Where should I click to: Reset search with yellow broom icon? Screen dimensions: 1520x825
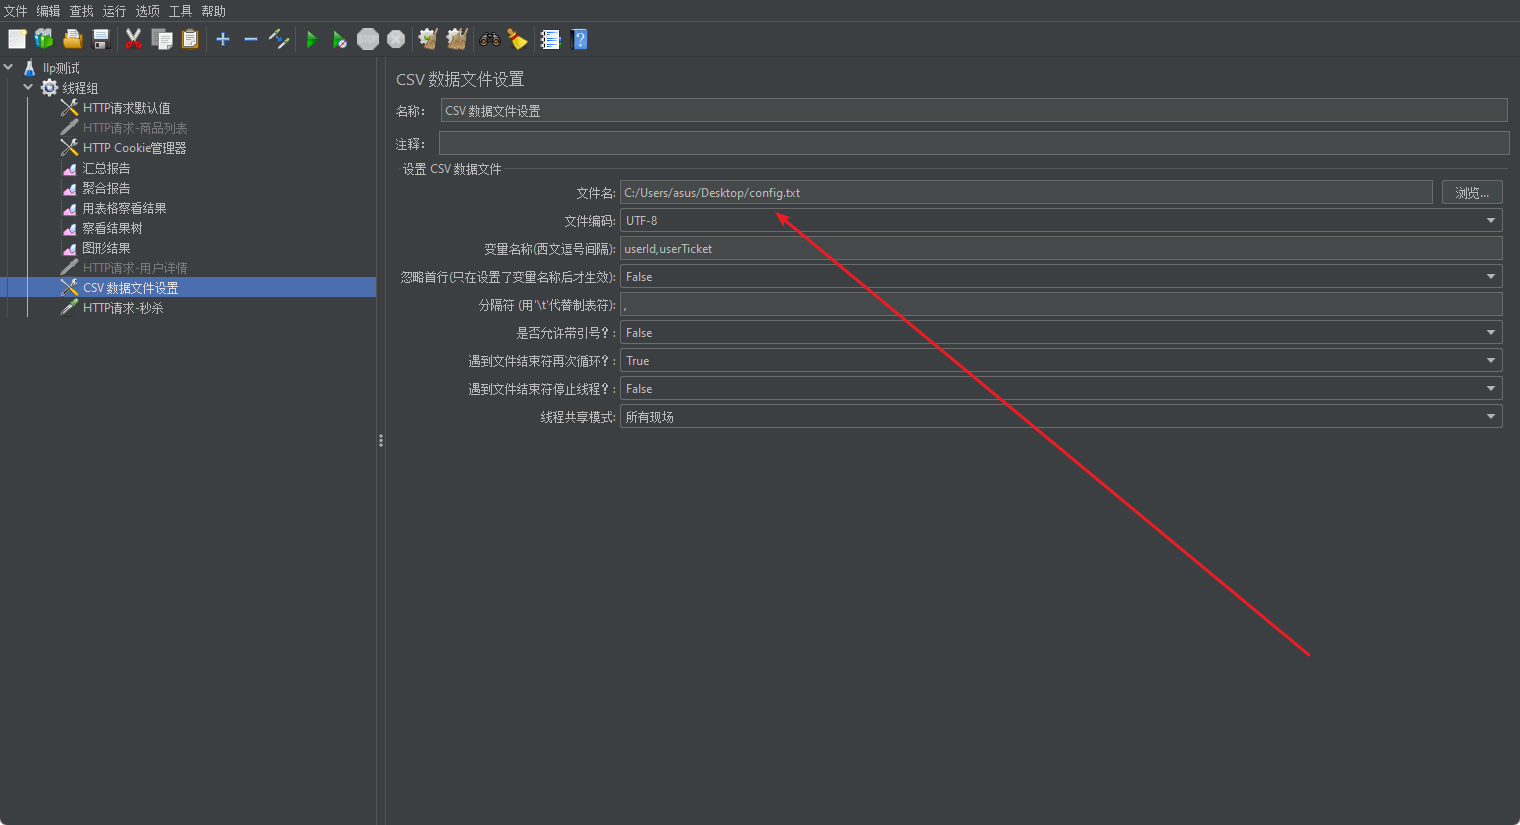tap(517, 39)
